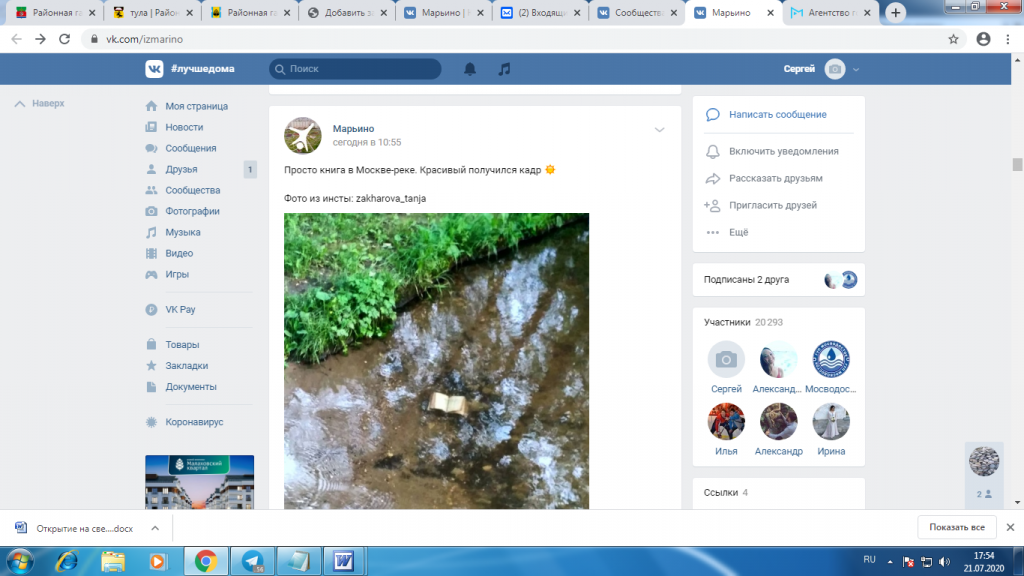This screenshot has width=1024, height=576.
Task: Click the Документы file icon
Action: (x=152, y=387)
